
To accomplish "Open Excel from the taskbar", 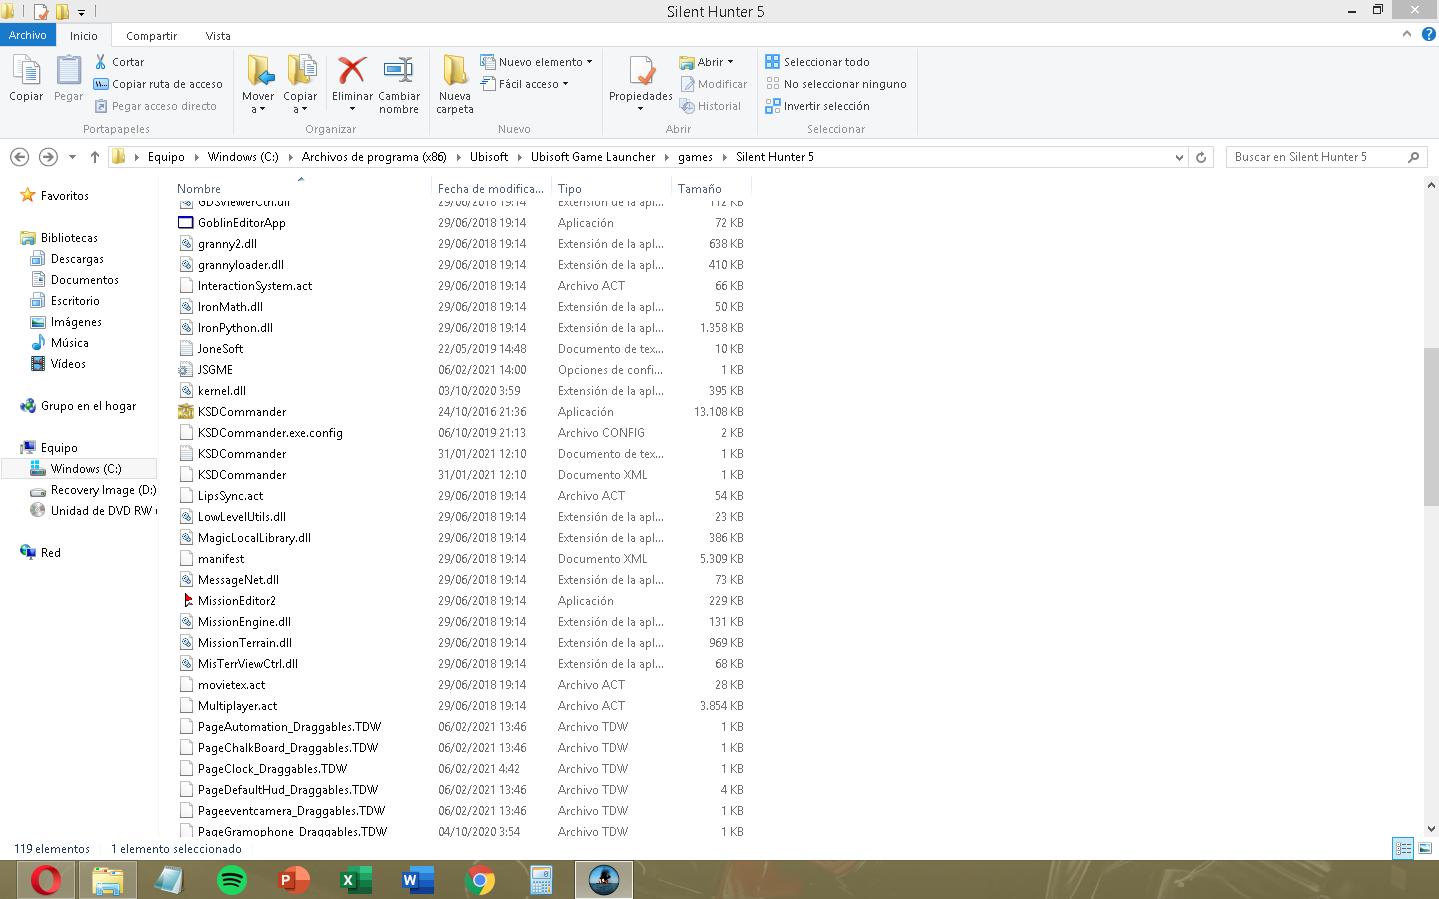I will tap(356, 880).
